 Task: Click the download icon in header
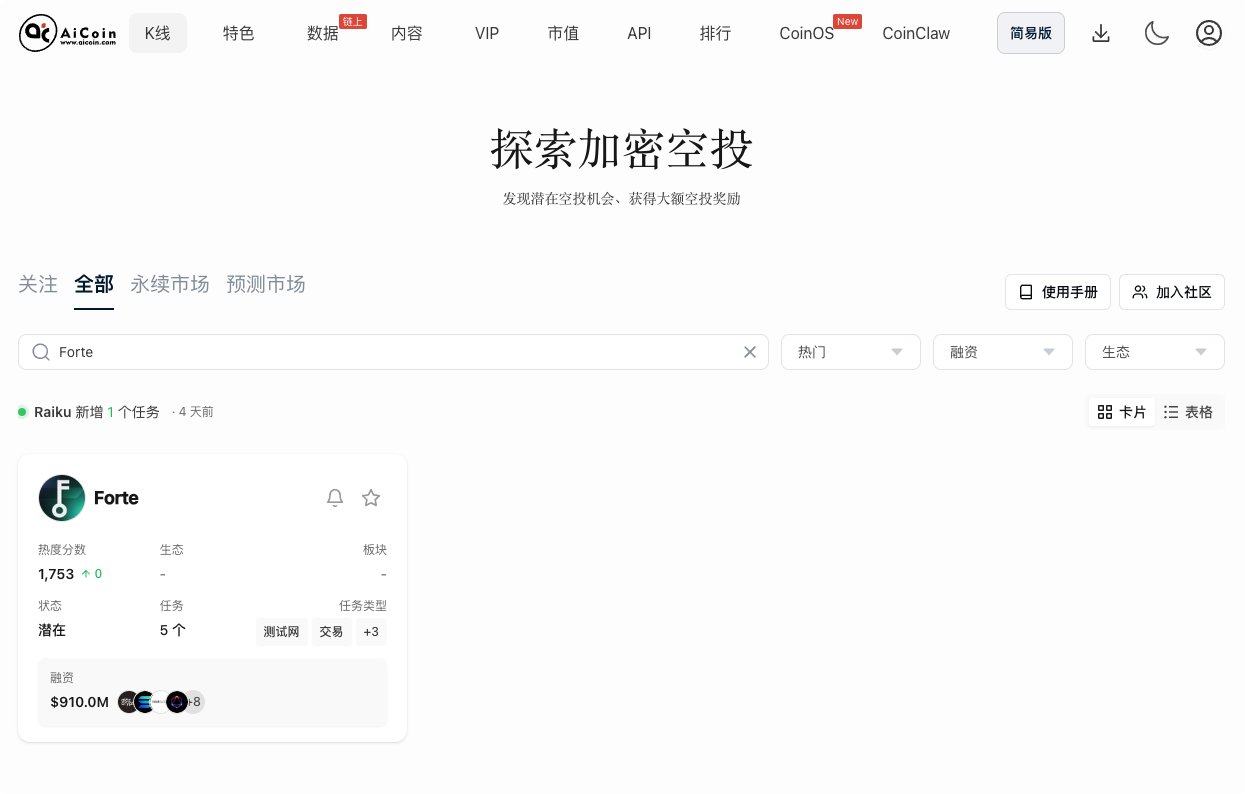click(x=1101, y=33)
